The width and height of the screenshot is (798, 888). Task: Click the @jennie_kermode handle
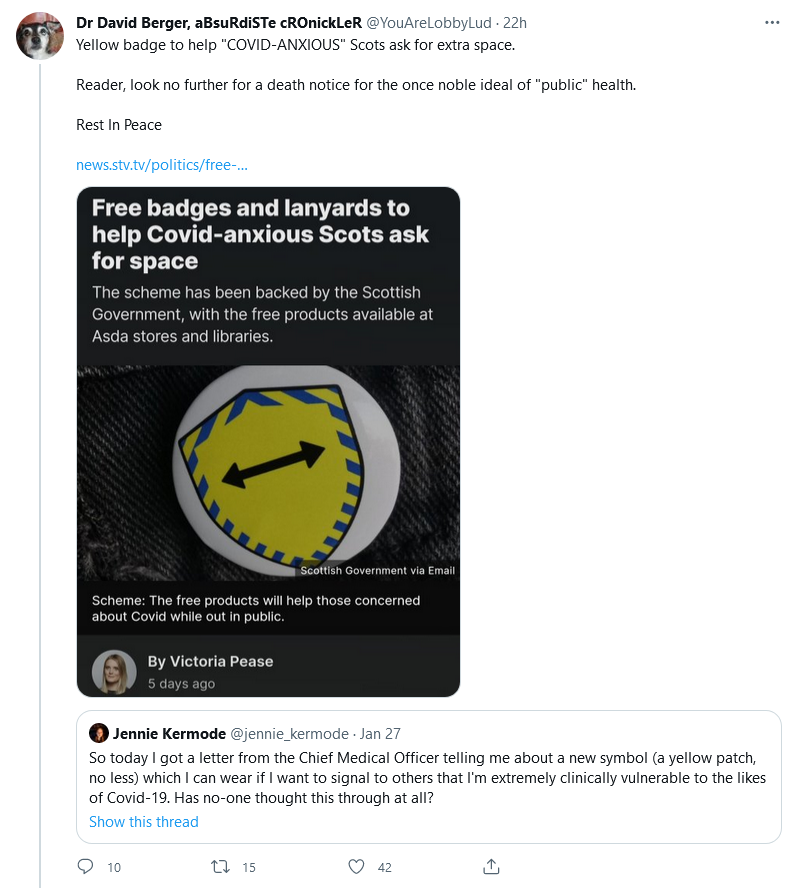[x=290, y=733]
